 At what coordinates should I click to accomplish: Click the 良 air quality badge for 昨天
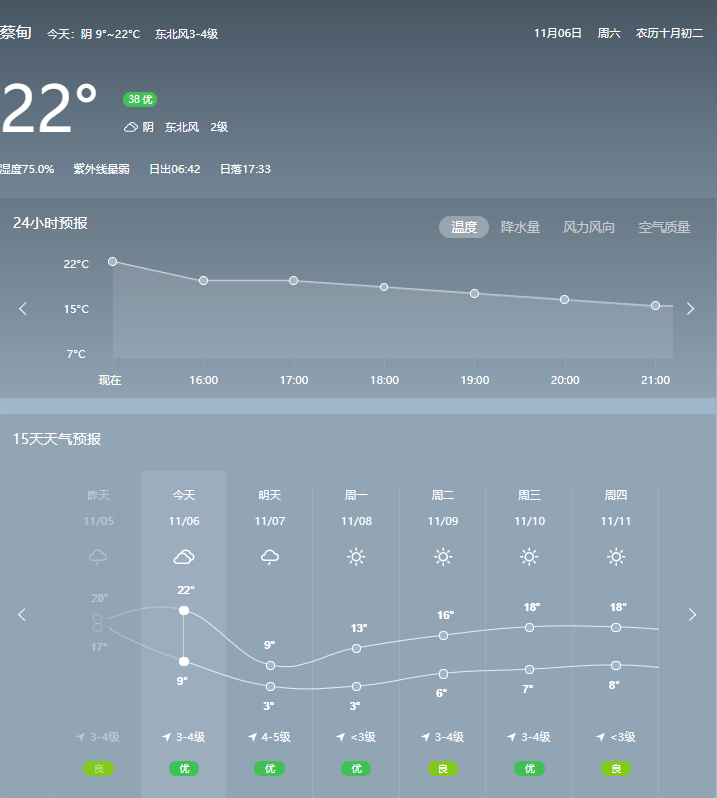point(98,768)
